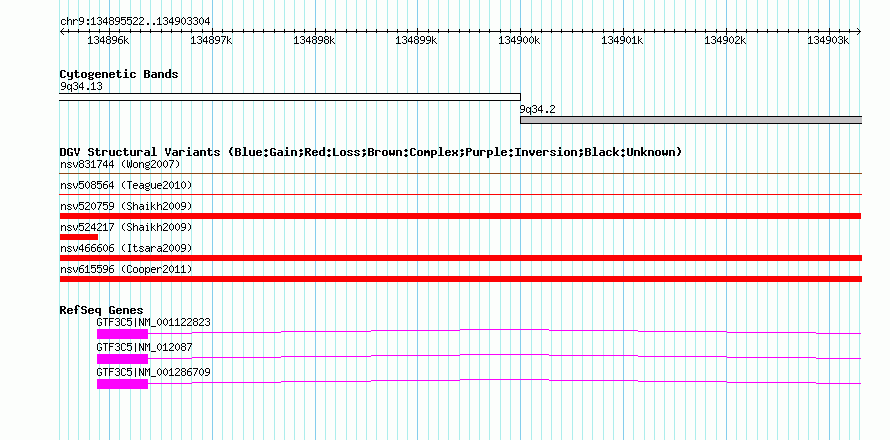Screen dimensions: 890x440
Task: Click the DGV Structural Variants track title
Action: click(x=370, y=152)
